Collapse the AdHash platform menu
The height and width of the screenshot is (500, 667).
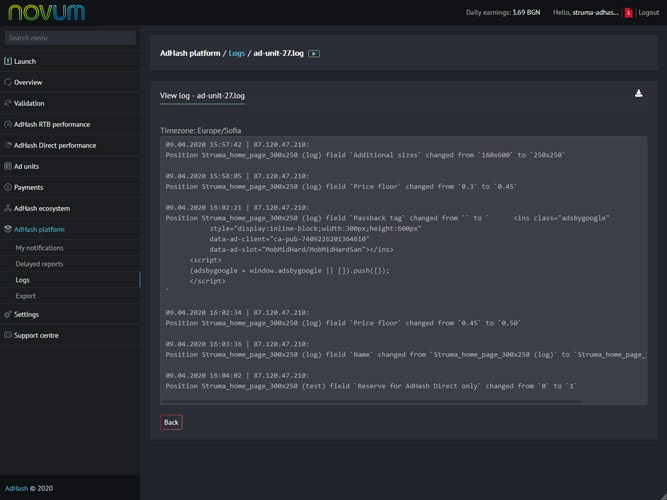click(x=70, y=229)
